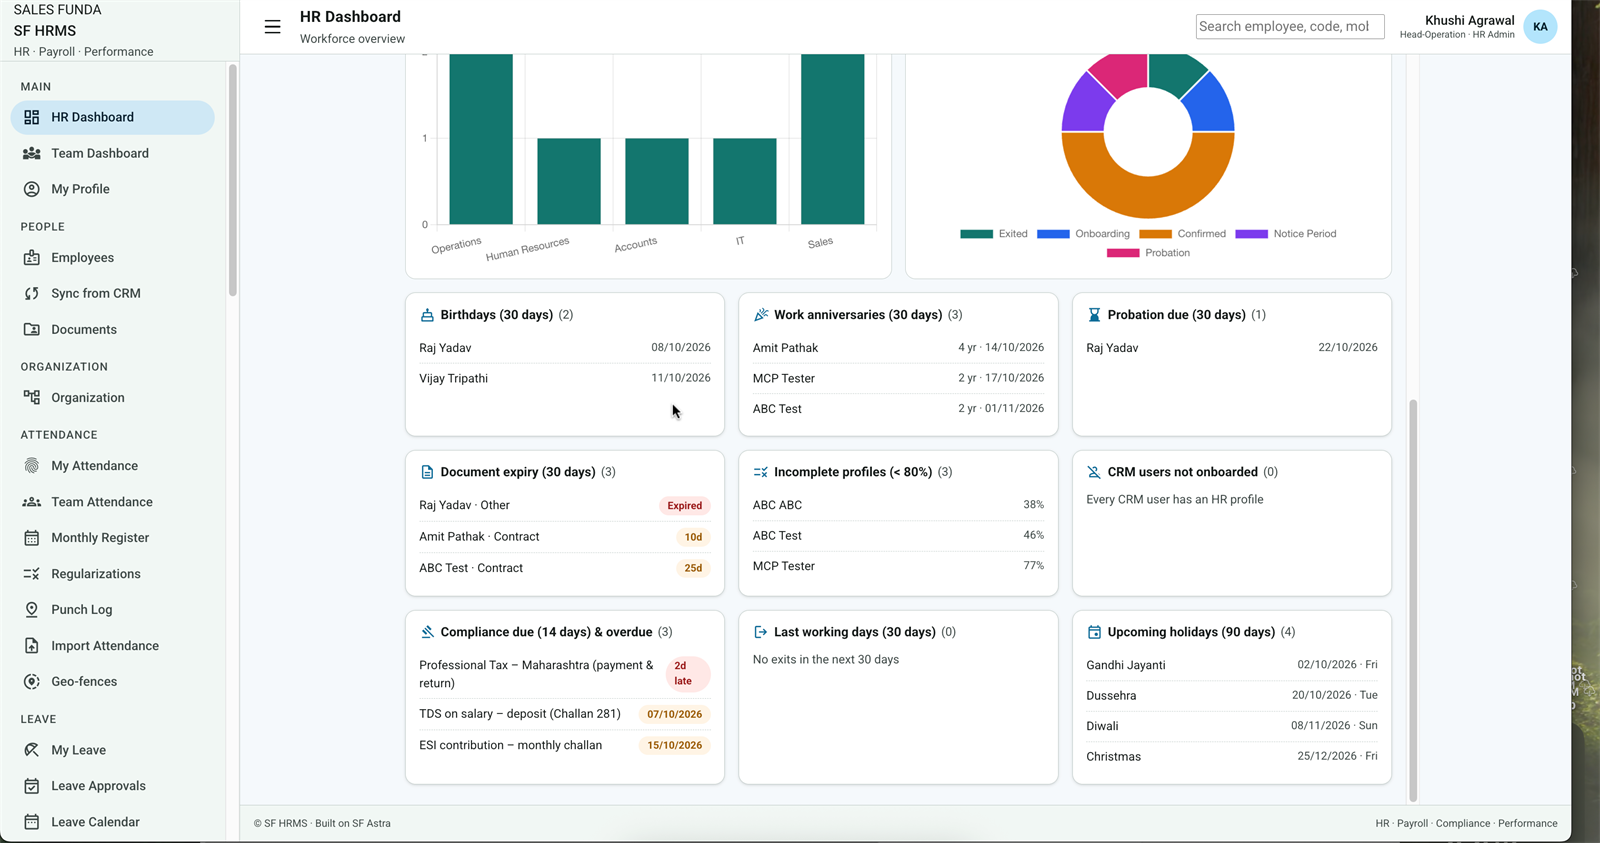Click the Sync from CRM icon
Image resolution: width=1600 pixels, height=843 pixels.
point(32,294)
